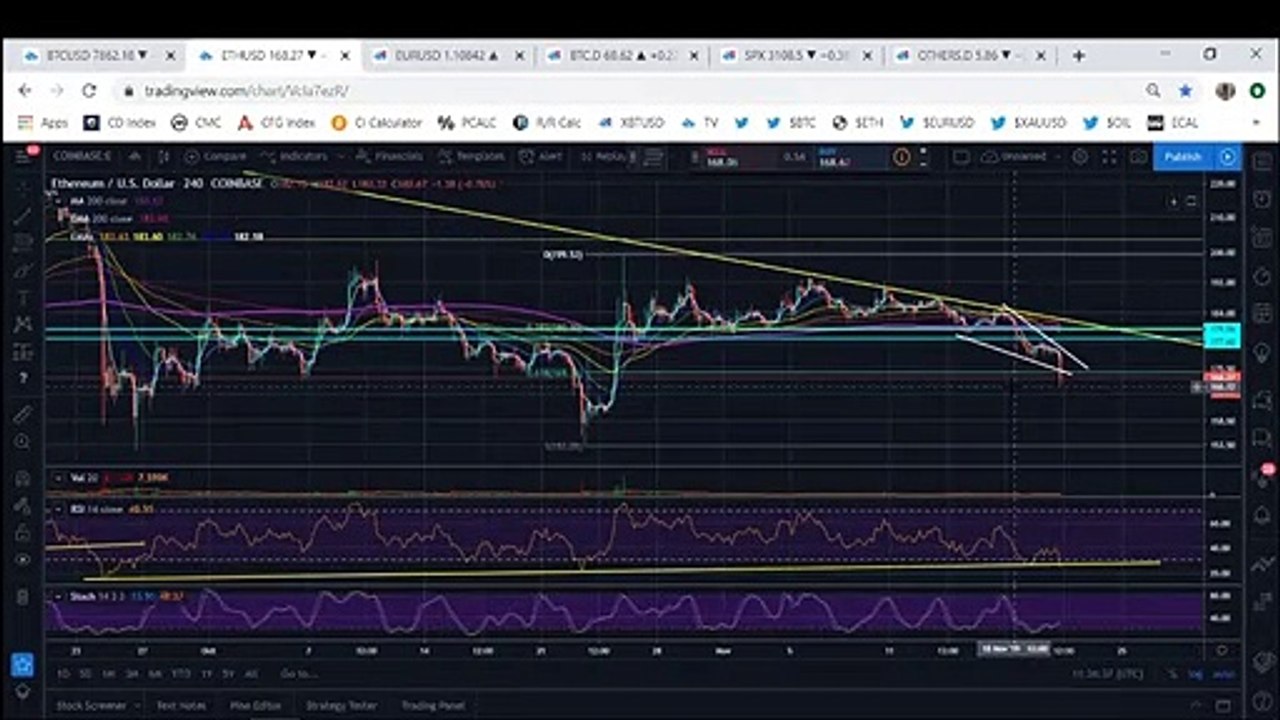
Task: Select the YTD date range
Action: click(181, 675)
